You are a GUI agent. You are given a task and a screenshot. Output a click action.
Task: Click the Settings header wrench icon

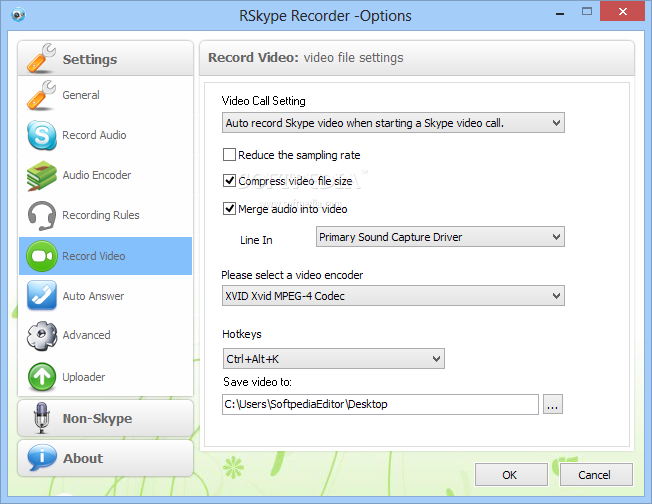coord(41,58)
